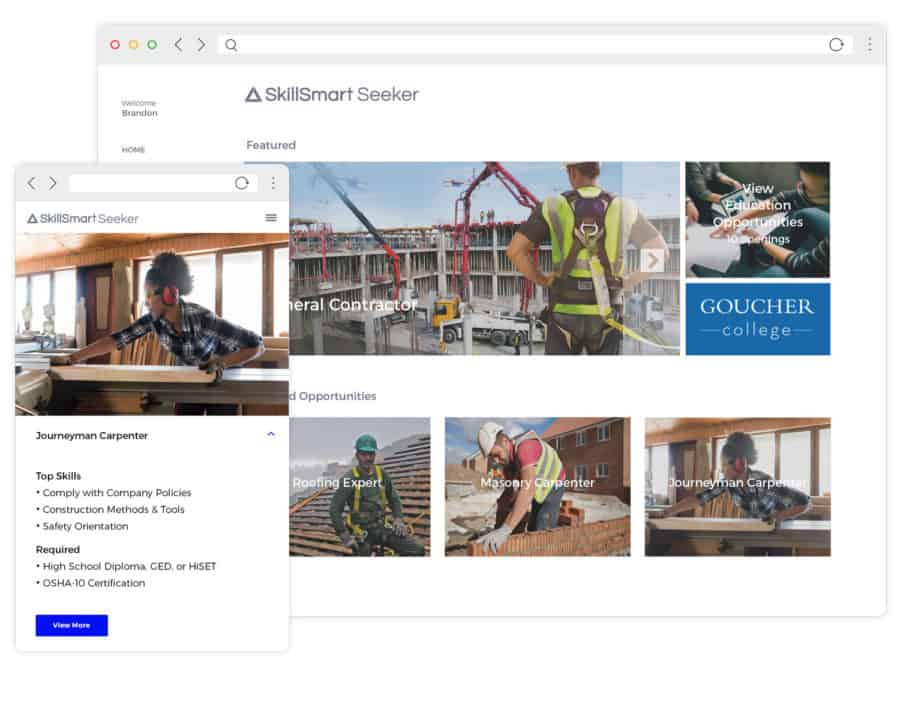Screen dimensions: 900x701
Task: Select the Roofing Expert opportunity card
Action: pyautogui.click(x=360, y=487)
